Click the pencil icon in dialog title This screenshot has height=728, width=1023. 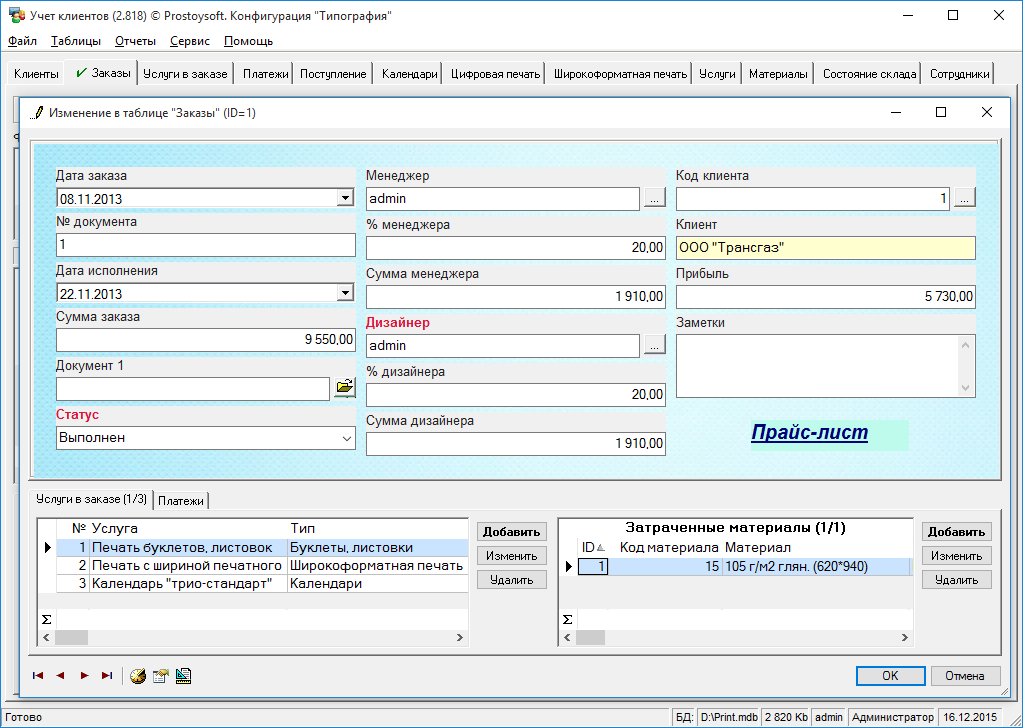coord(37,112)
